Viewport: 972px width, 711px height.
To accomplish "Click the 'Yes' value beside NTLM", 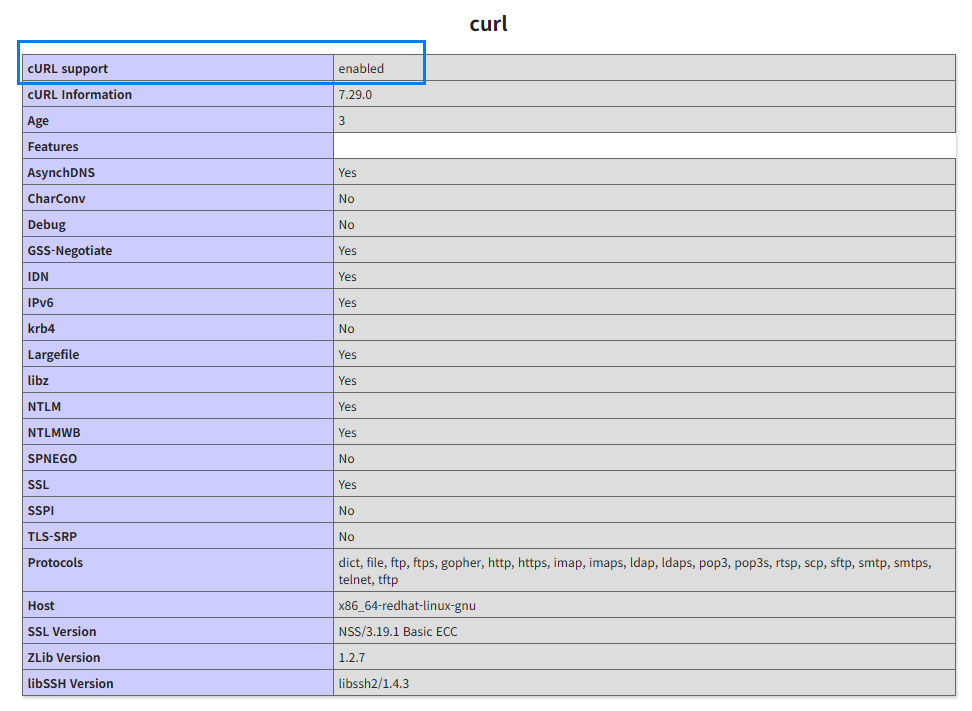I will 347,407.
